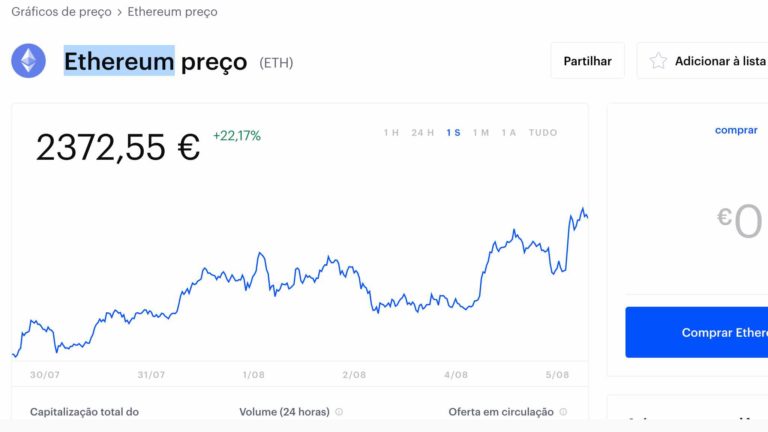Click the star icon for watchlist
Screen dimensions: 768x432
pyautogui.click(x=658, y=61)
